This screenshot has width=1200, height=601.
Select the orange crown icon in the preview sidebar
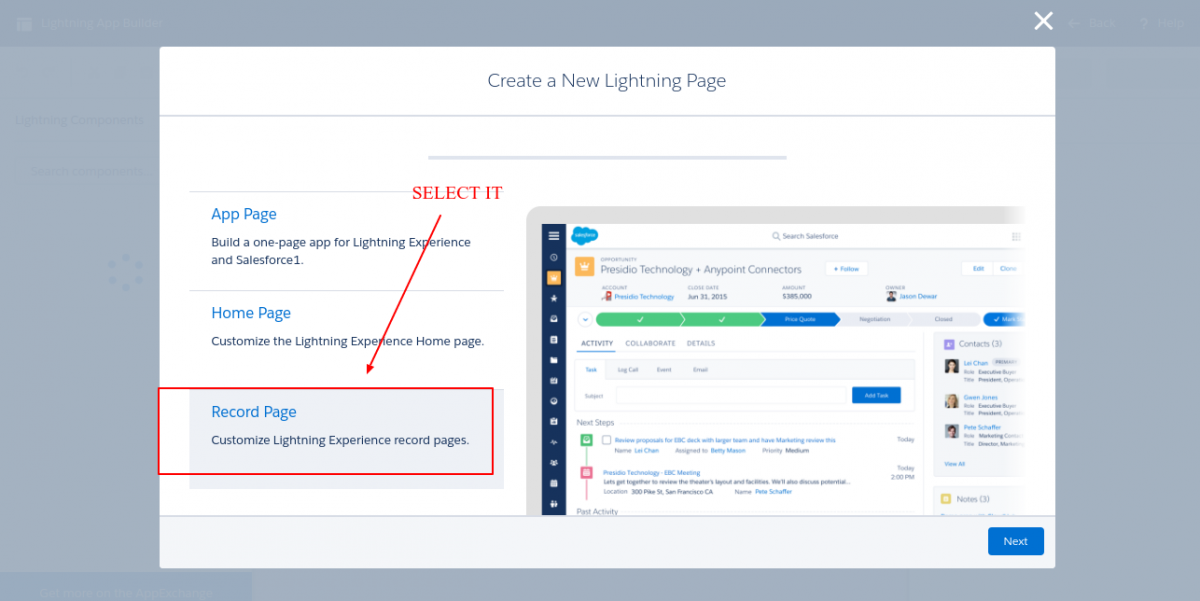click(x=554, y=277)
